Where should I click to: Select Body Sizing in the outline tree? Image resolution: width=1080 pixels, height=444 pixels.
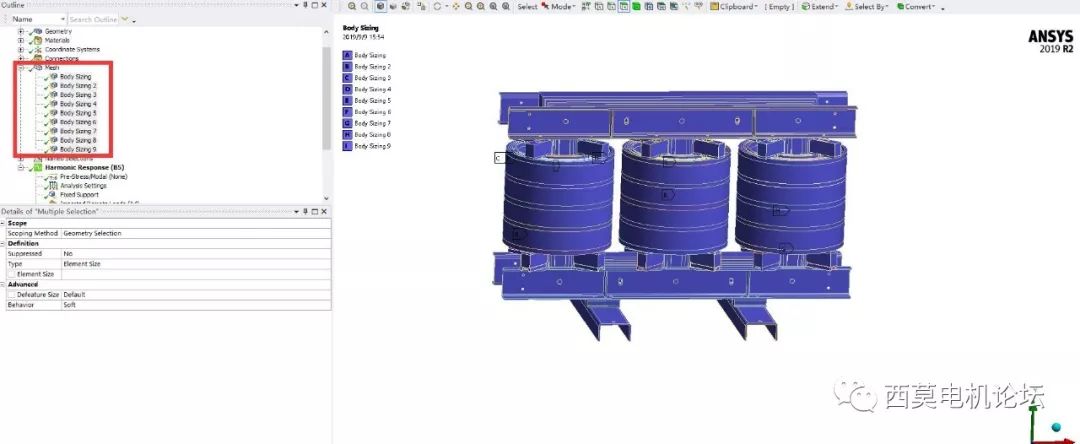coord(75,76)
